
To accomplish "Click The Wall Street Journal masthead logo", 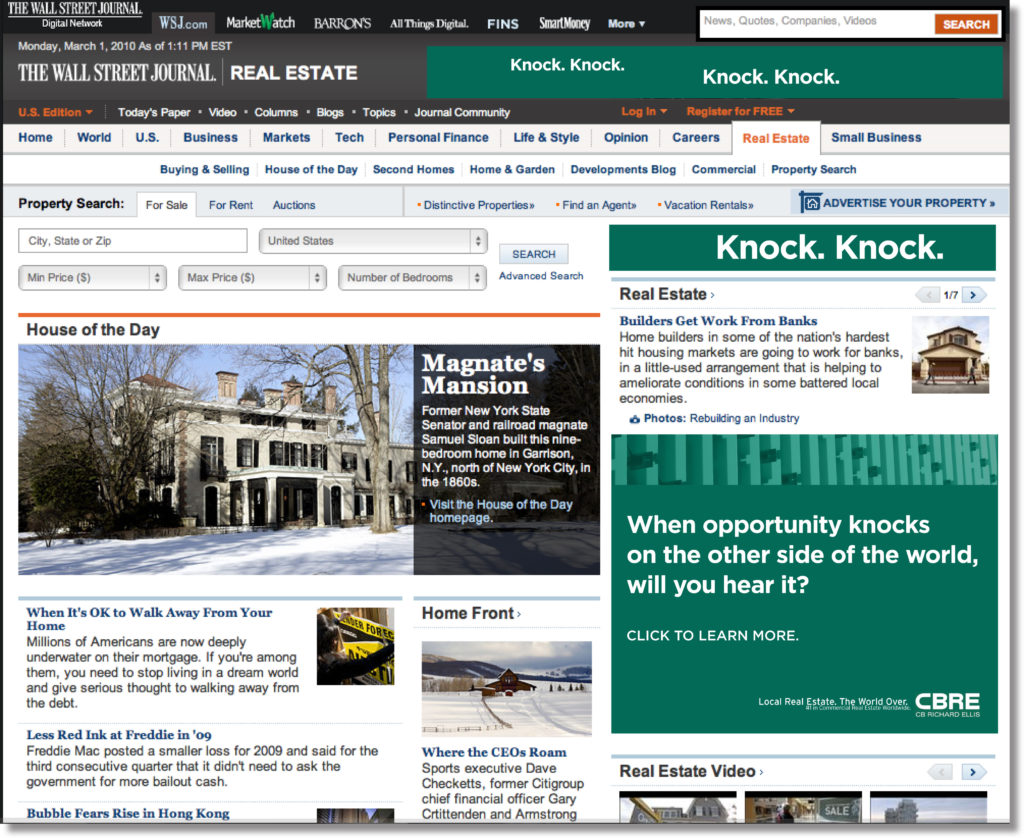I will (117, 73).
